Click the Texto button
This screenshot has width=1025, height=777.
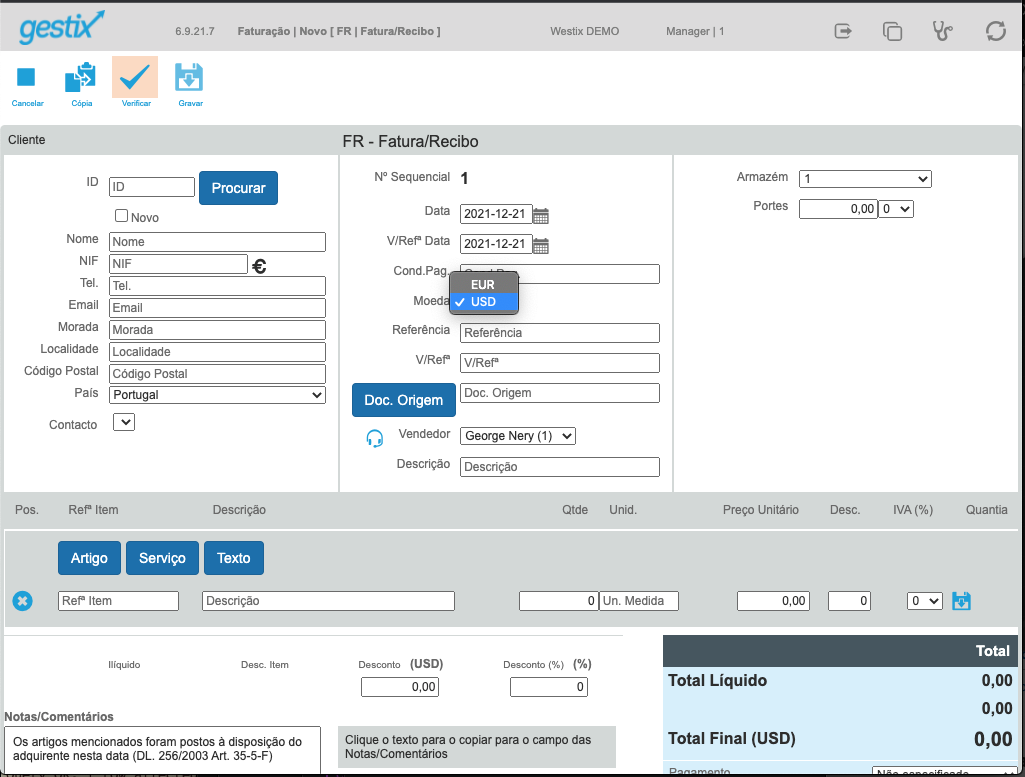(233, 558)
